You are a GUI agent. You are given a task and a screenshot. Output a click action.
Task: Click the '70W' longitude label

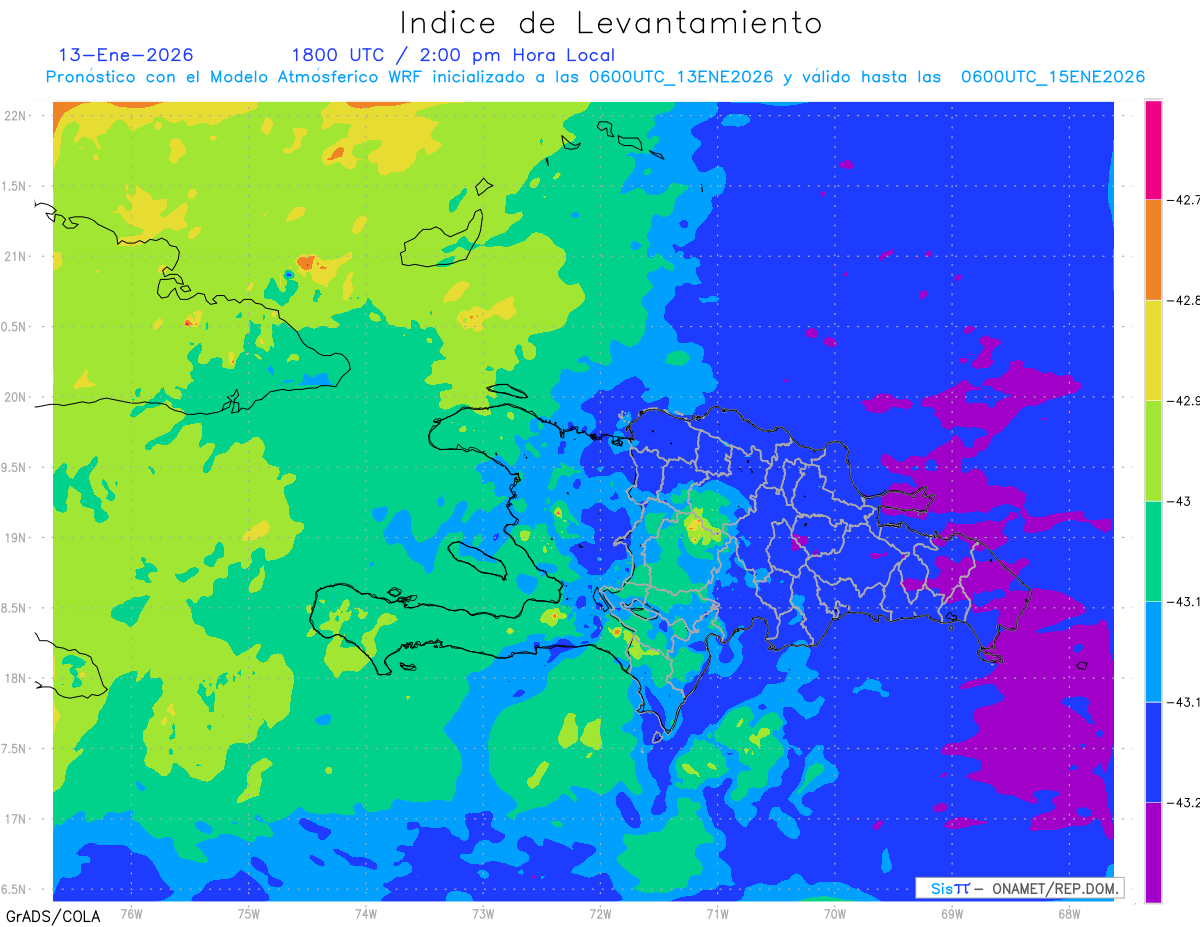[x=835, y=913]
